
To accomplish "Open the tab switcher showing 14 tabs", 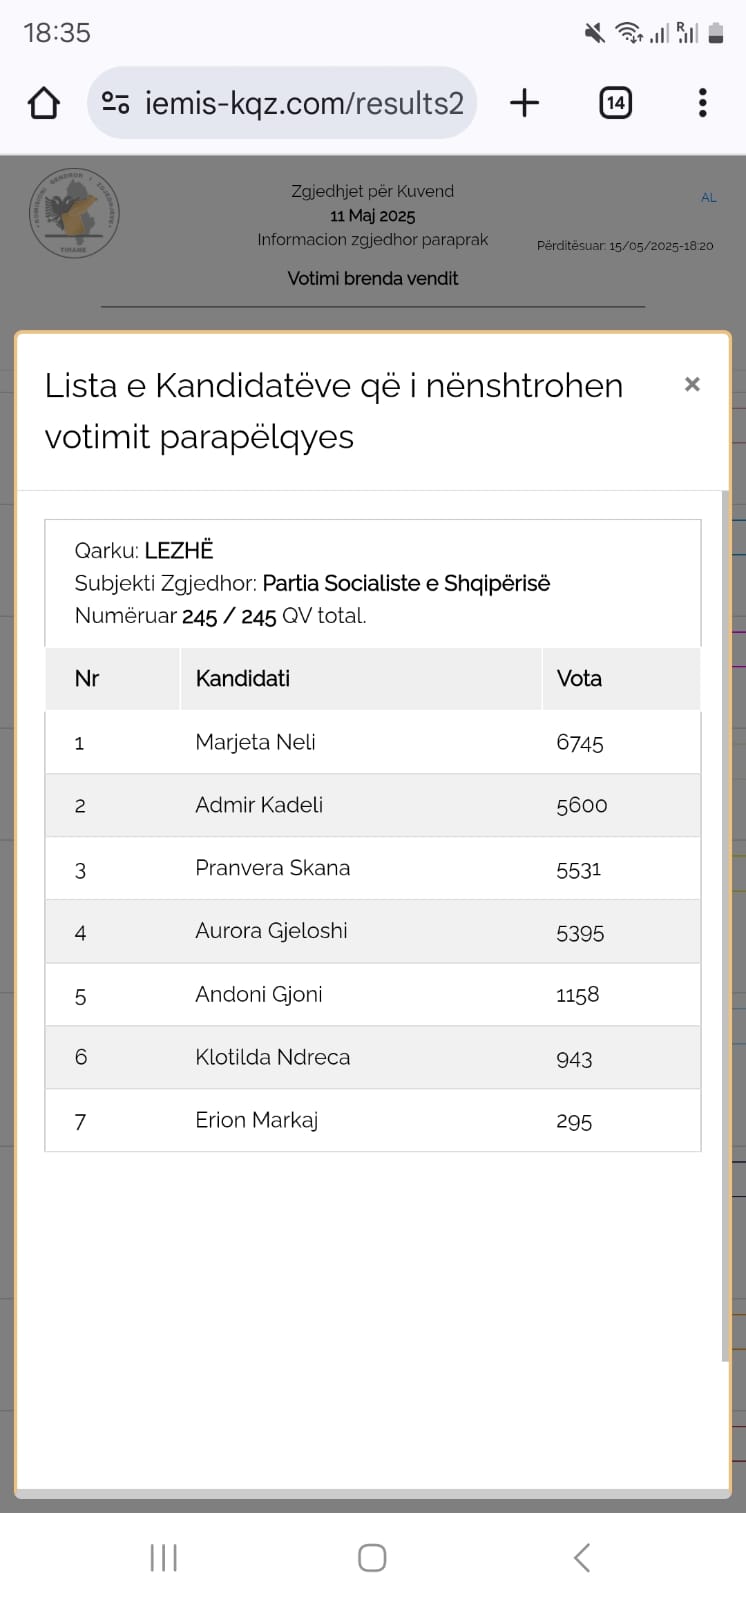I will click(615, 103).
